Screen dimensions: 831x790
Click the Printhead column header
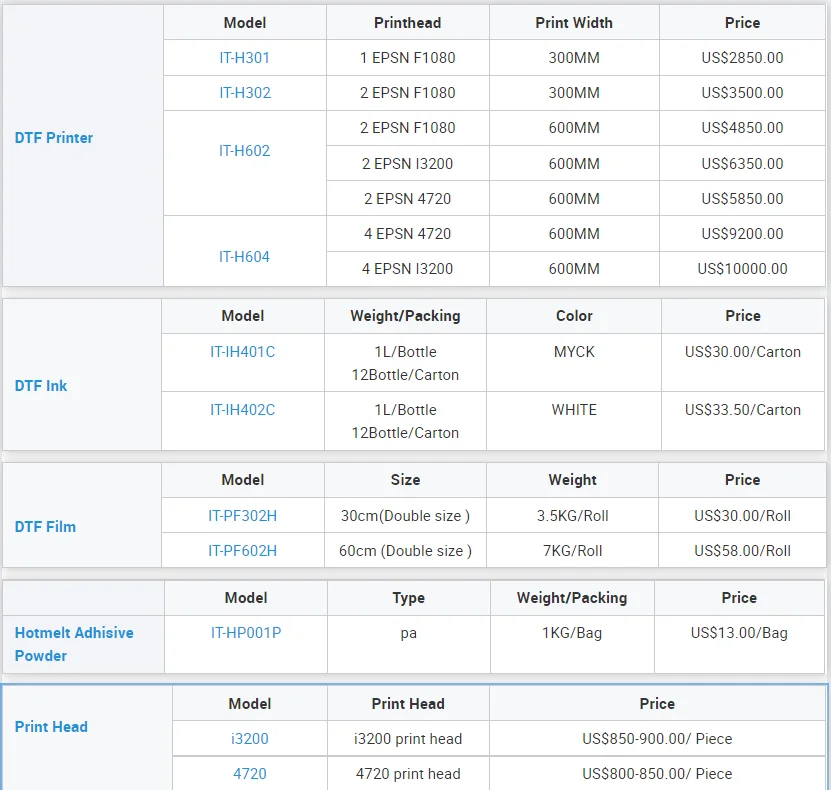(x=408, y=23)
